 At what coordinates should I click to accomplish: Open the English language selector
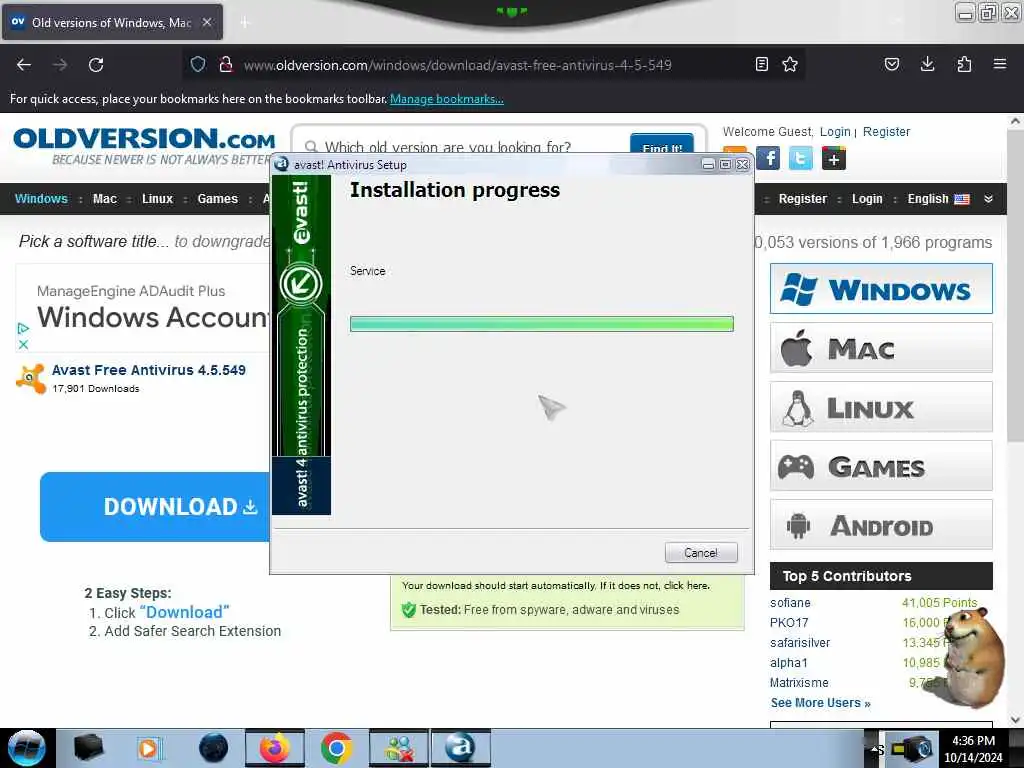tap(938, 199)
